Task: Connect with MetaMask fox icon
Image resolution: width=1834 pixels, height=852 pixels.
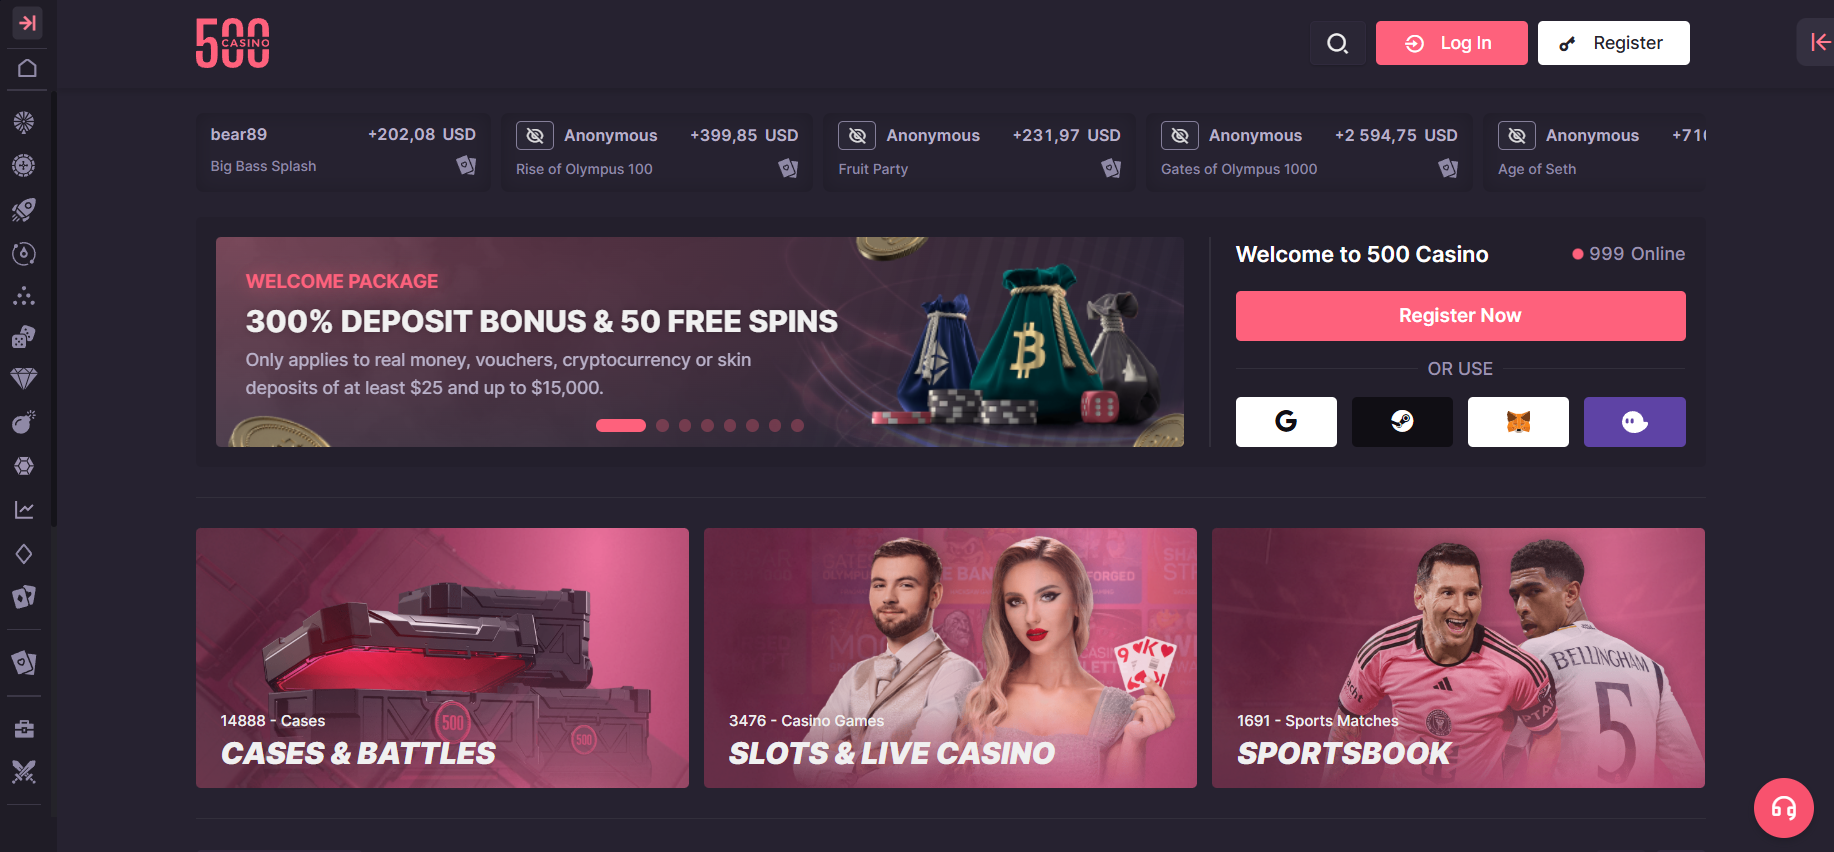Action: tap(1518, 422)
